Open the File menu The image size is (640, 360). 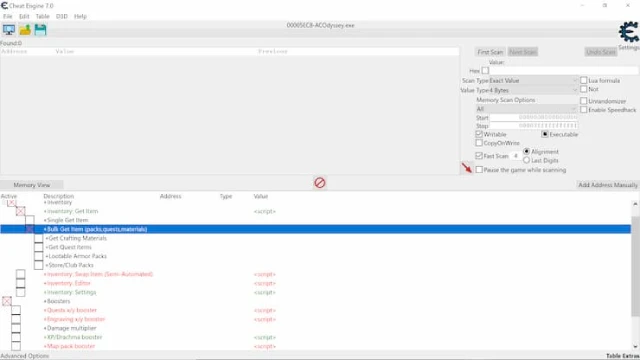(x=8, y=16)
